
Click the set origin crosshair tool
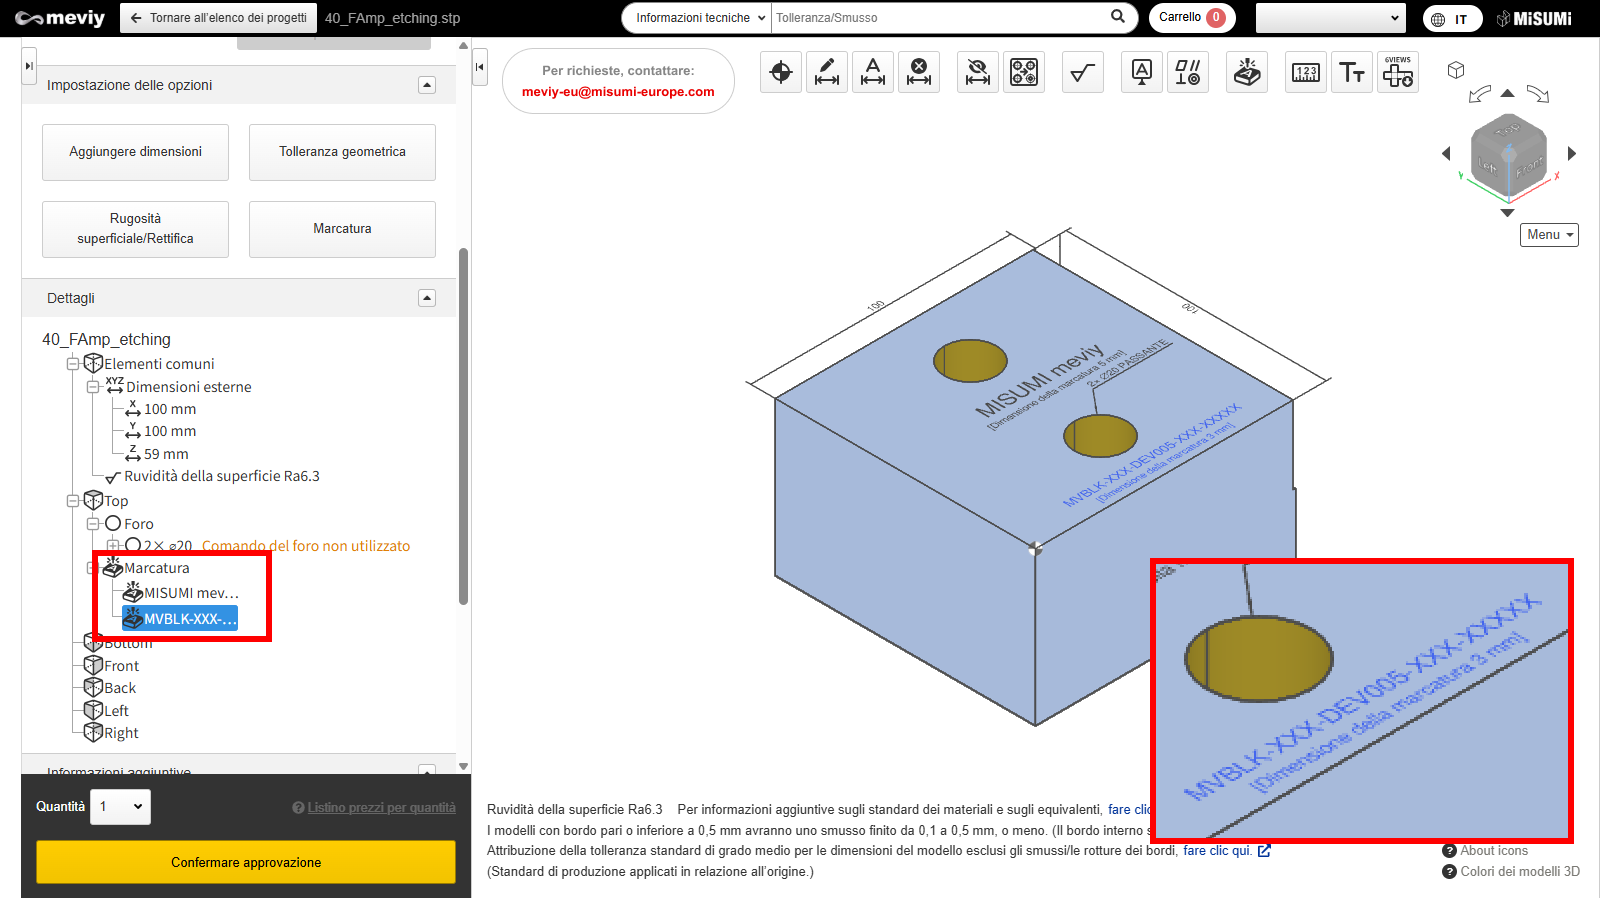tap(781, 72)
